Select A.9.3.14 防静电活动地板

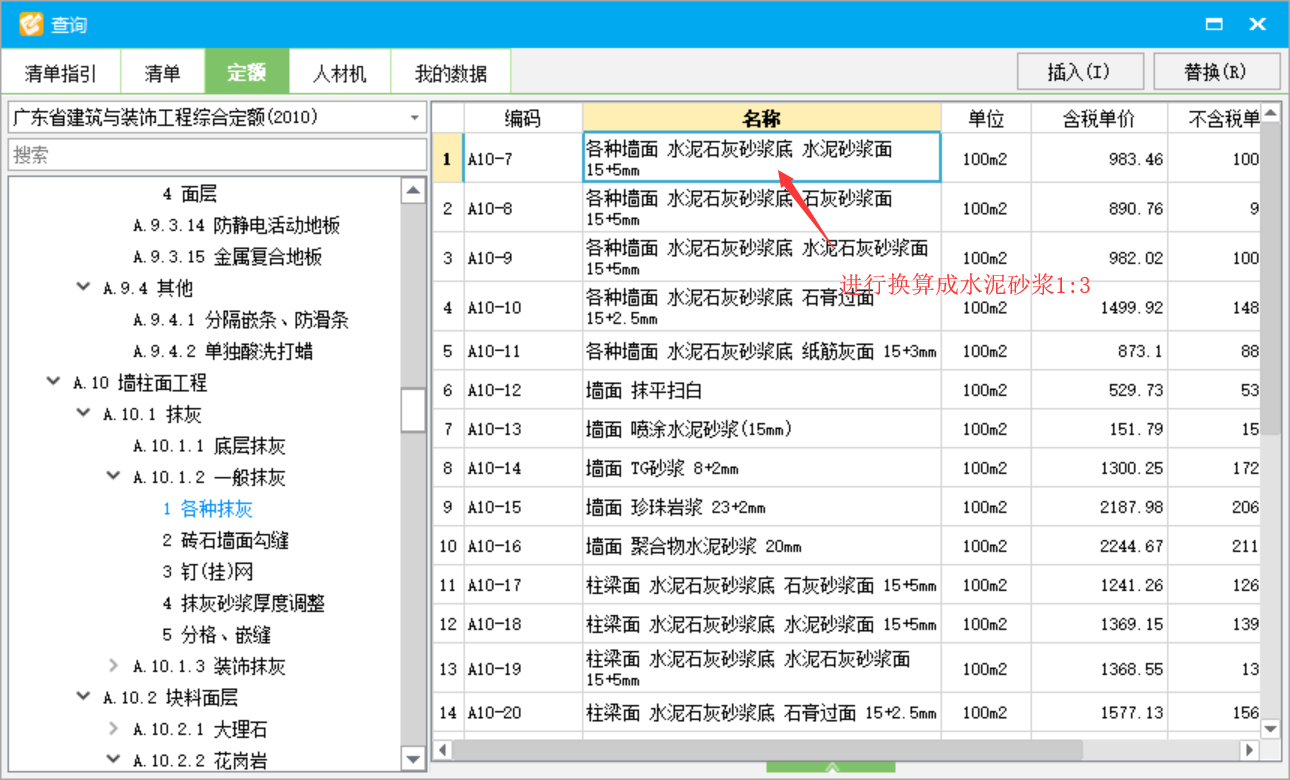[x=237, y=225]
